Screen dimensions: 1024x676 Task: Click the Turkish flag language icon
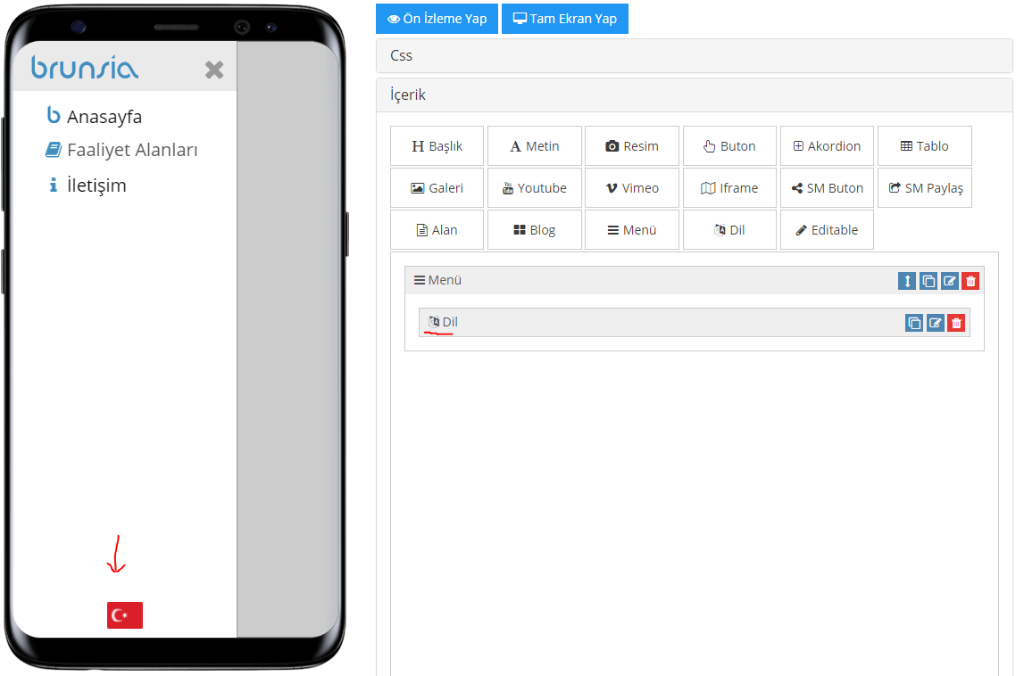[x=125, y=615]
